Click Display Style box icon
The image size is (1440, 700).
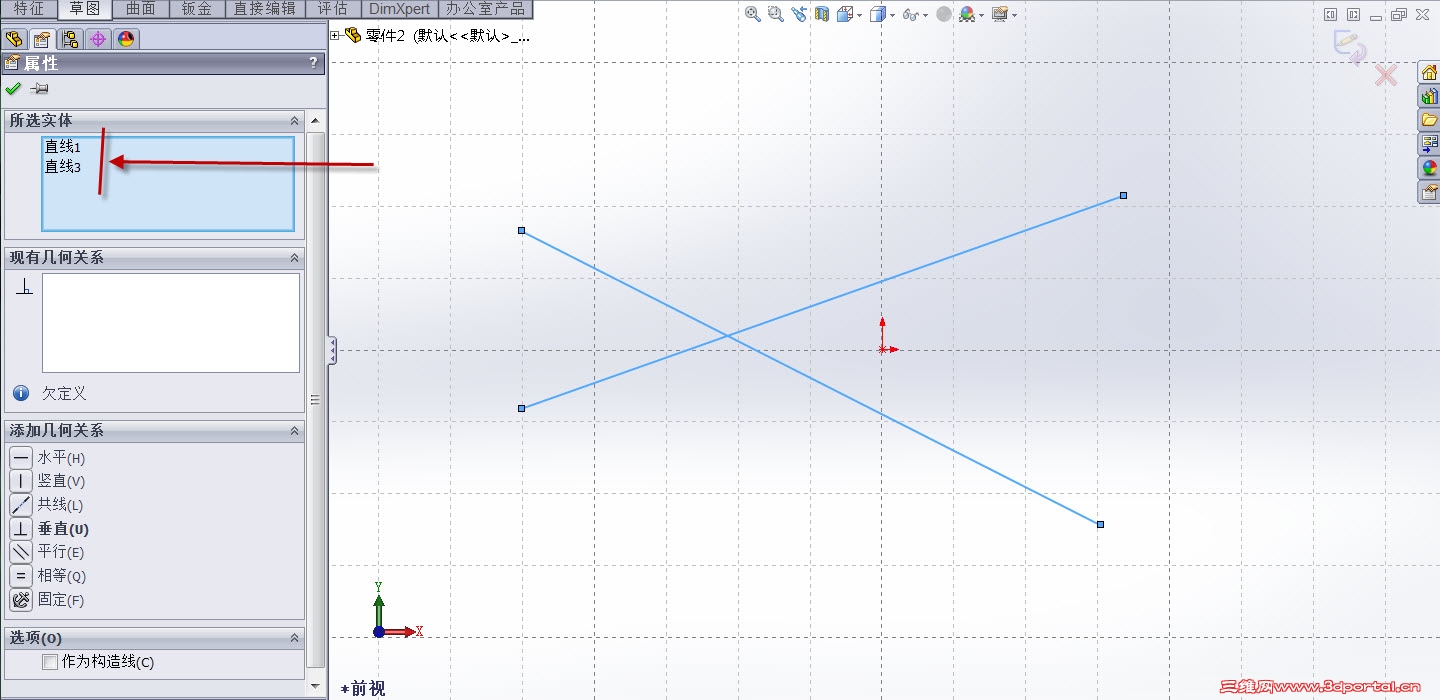(877, 14)
